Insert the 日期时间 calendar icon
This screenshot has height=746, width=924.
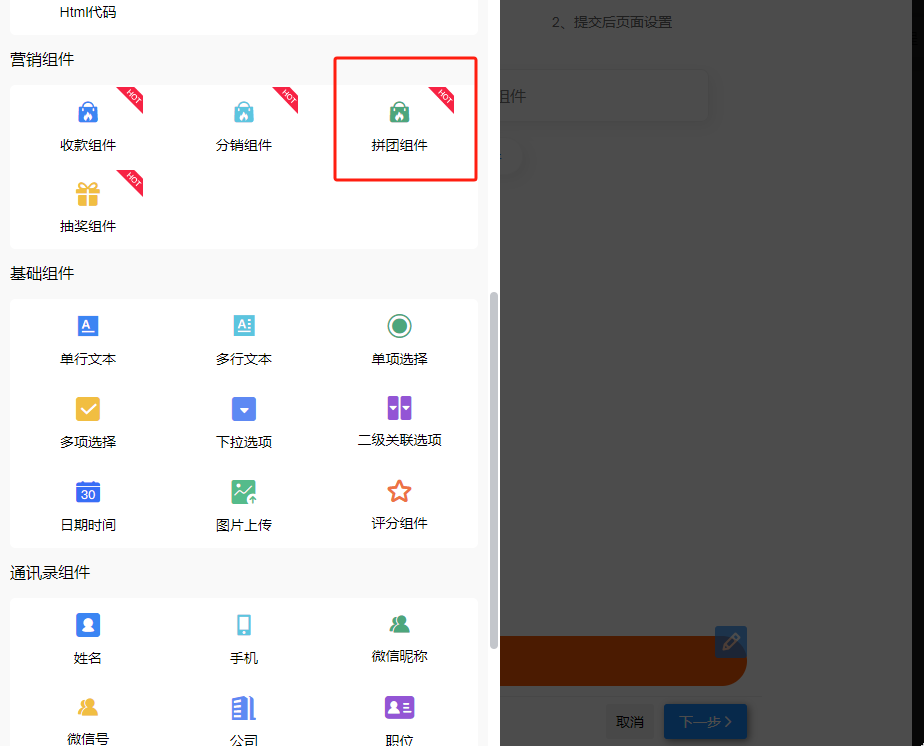tap(88, 492)
